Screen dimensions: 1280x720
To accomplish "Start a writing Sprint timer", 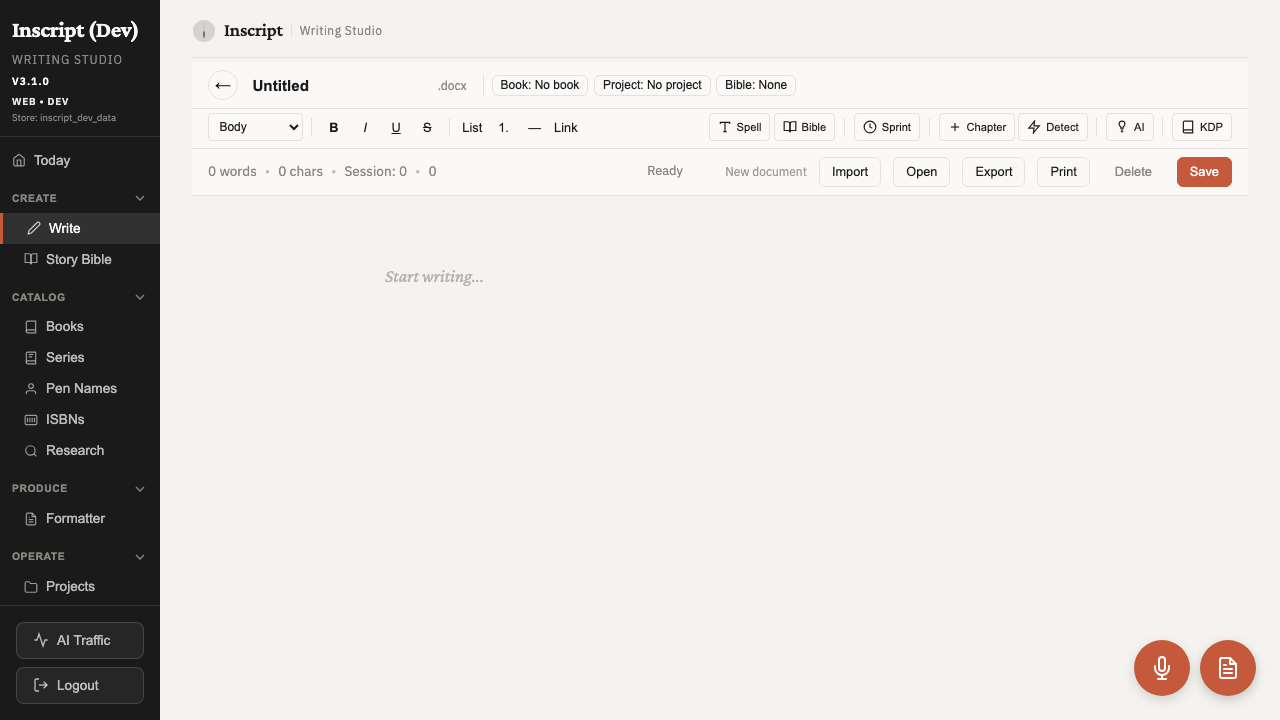I will [886, 127].
